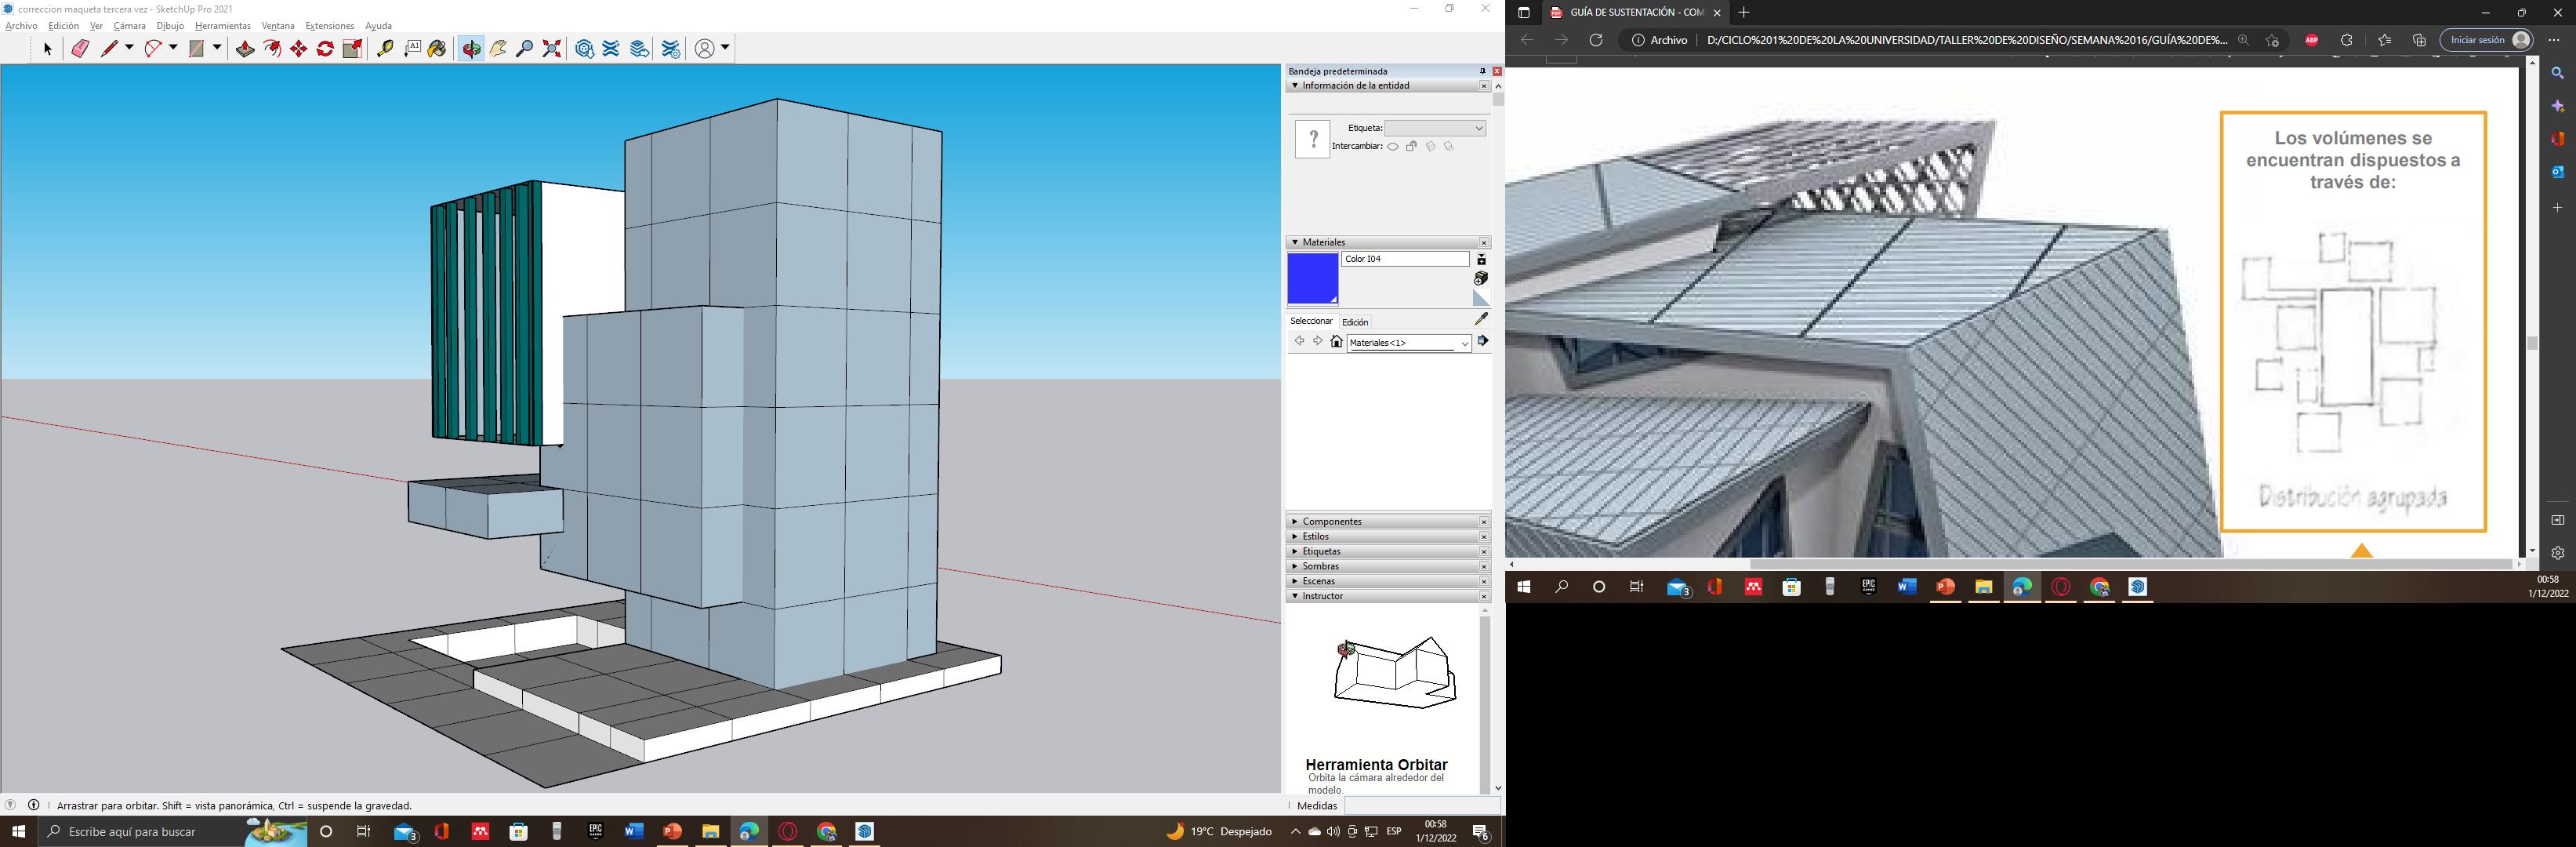Click the blue Color I04 material swatch
This screenshot has height=847, width=2576.
click(1312, 278)
